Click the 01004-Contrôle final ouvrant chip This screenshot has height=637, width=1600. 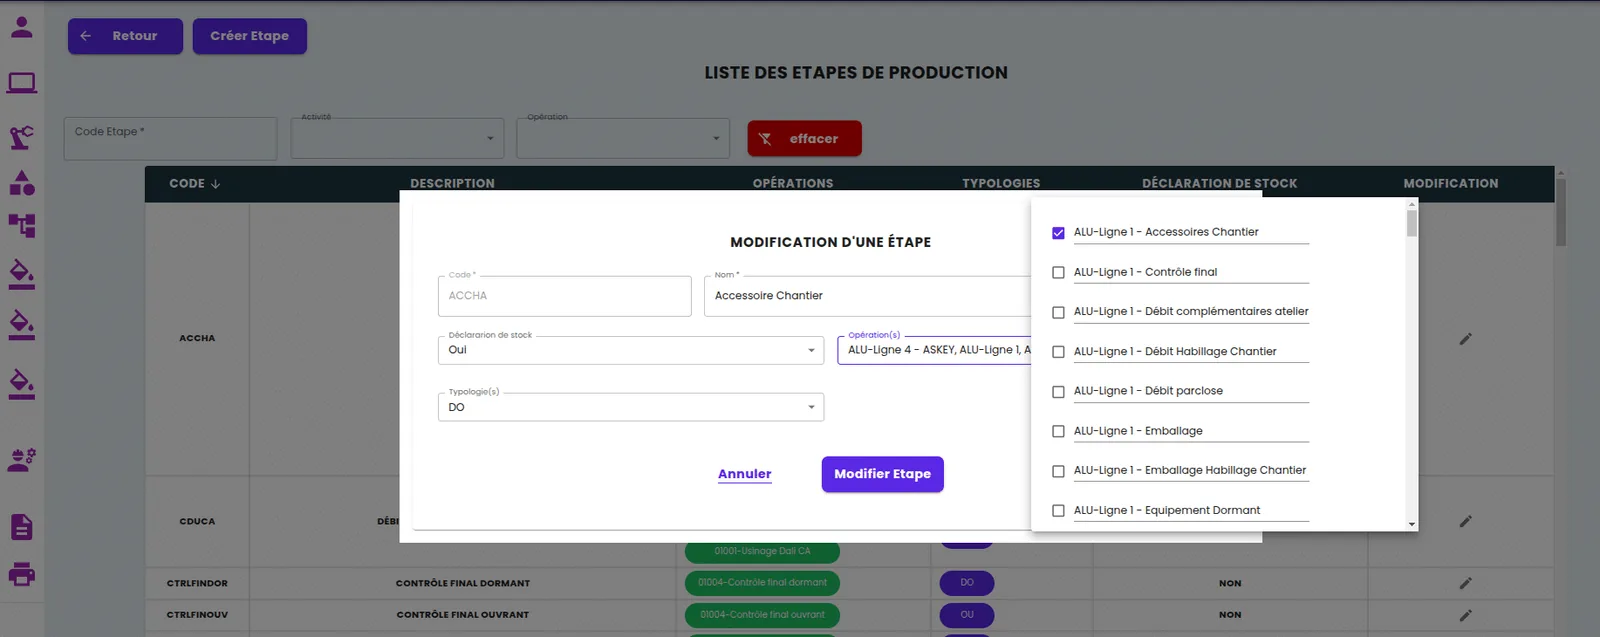click(762, 615)
